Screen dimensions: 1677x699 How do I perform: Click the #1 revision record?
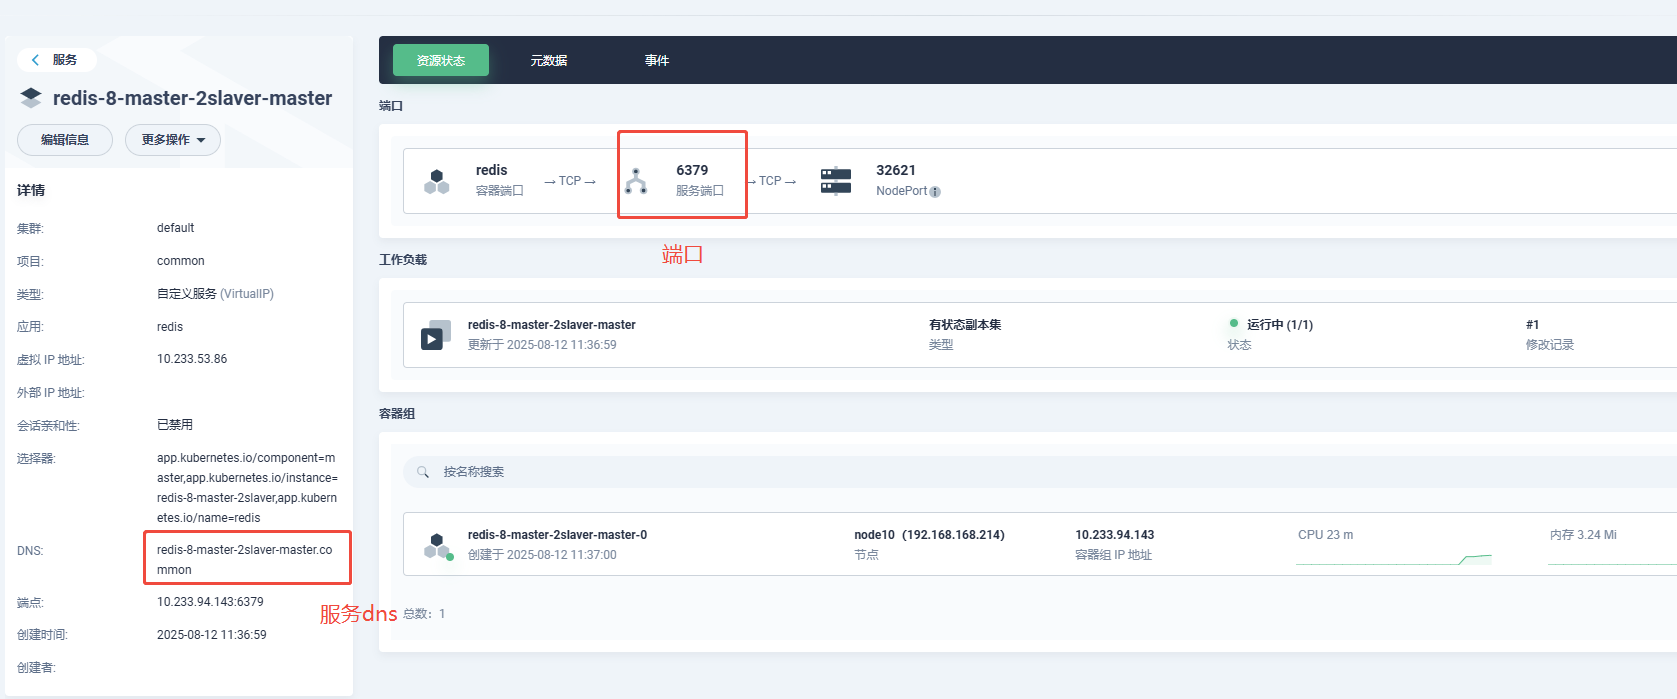pos(1532,325)
